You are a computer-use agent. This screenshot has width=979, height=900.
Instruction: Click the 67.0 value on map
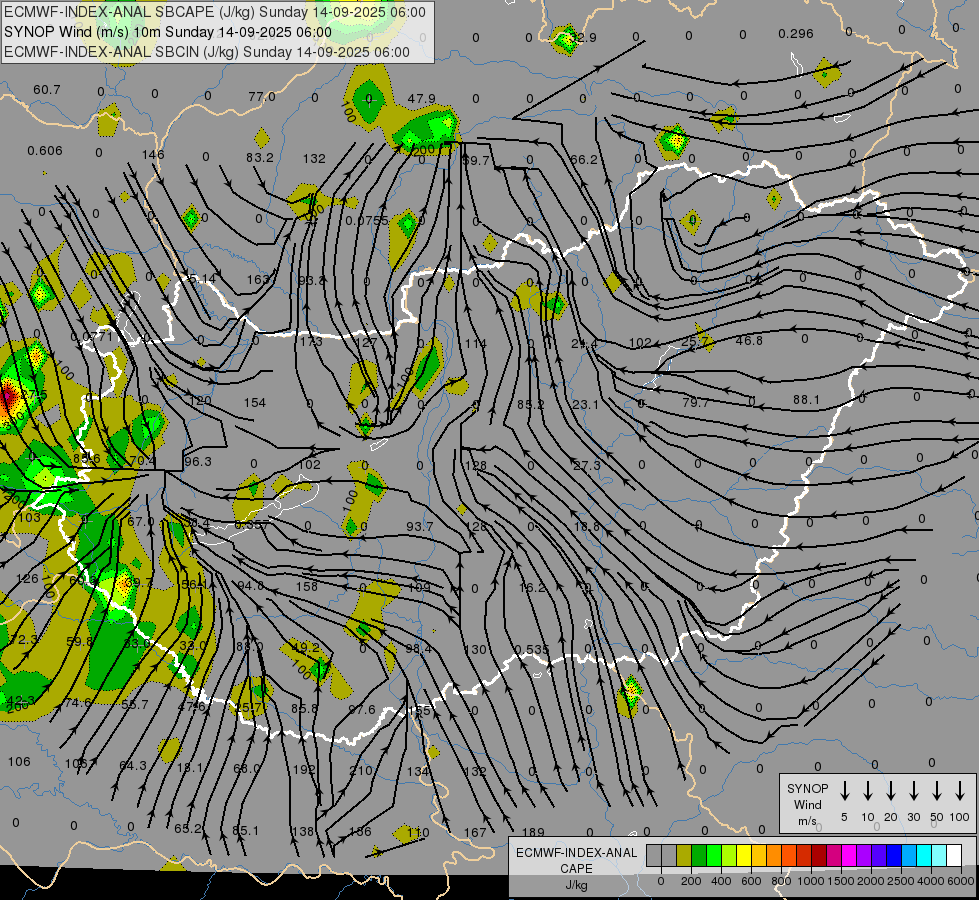tap(140, 522)
